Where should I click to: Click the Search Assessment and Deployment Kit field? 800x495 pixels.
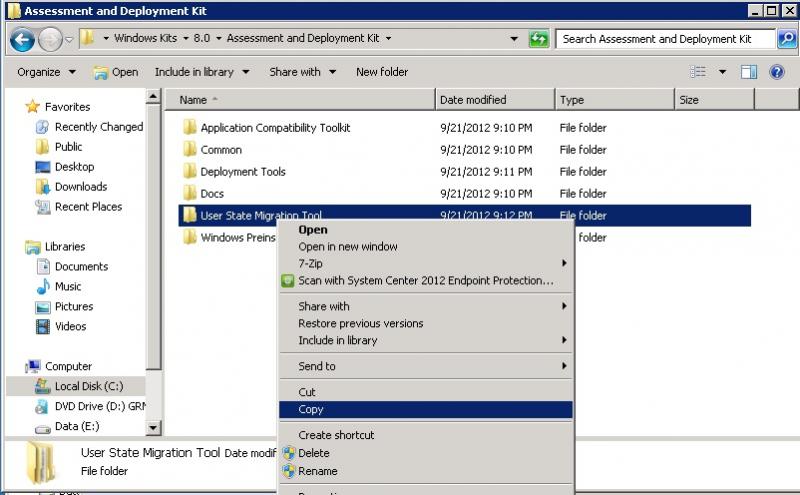point(665,39)
